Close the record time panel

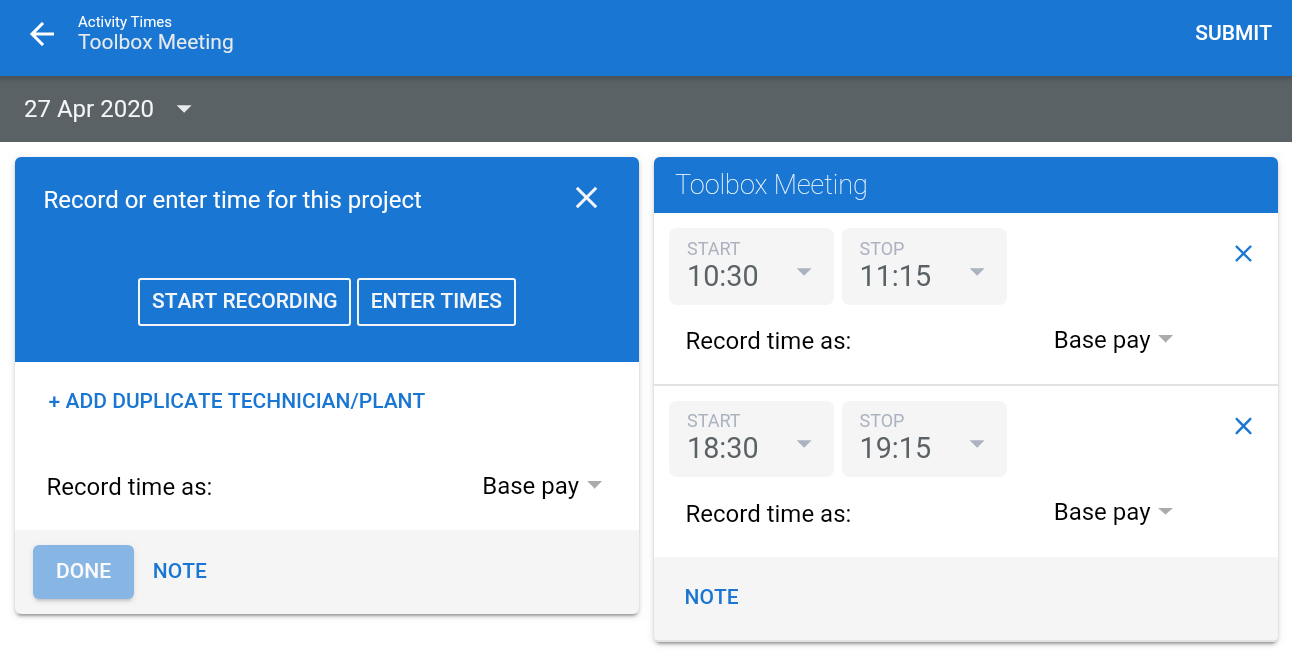(x=586, y=198)
